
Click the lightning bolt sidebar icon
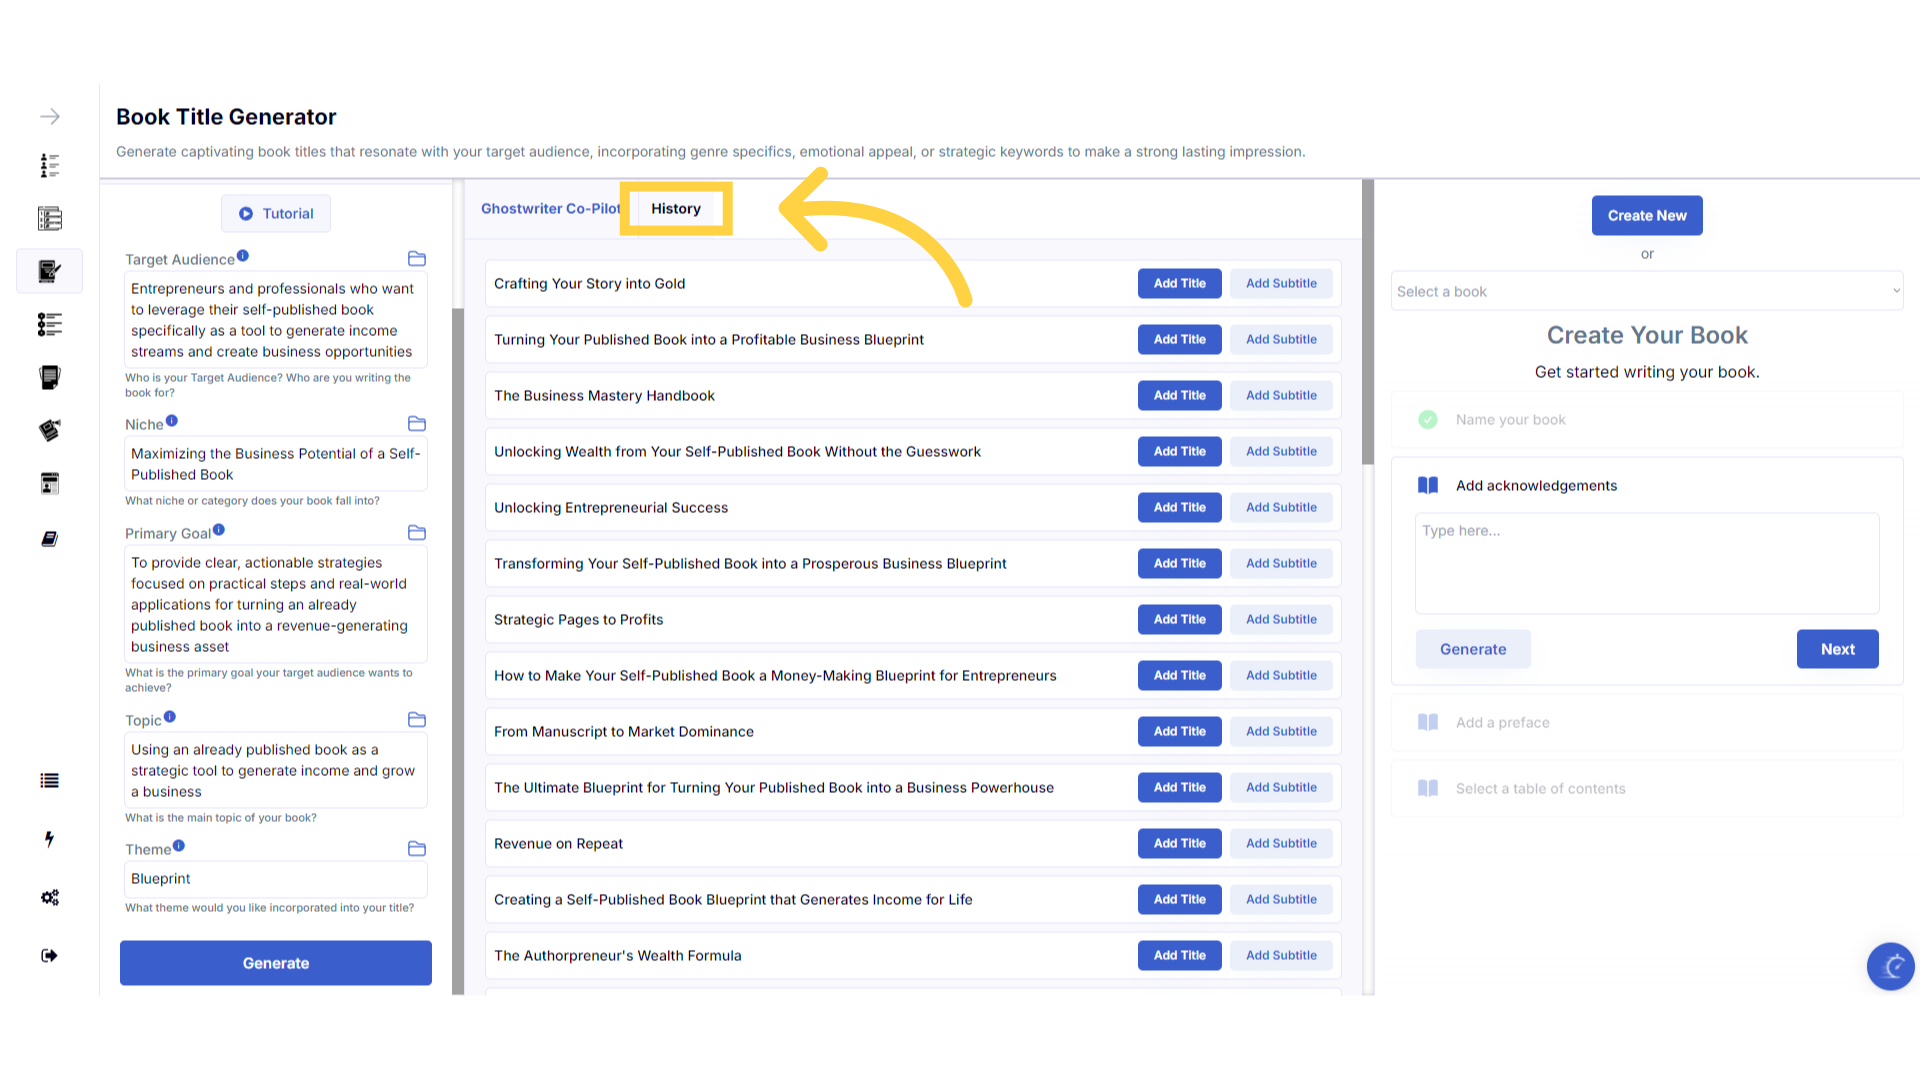pos(49,839)
